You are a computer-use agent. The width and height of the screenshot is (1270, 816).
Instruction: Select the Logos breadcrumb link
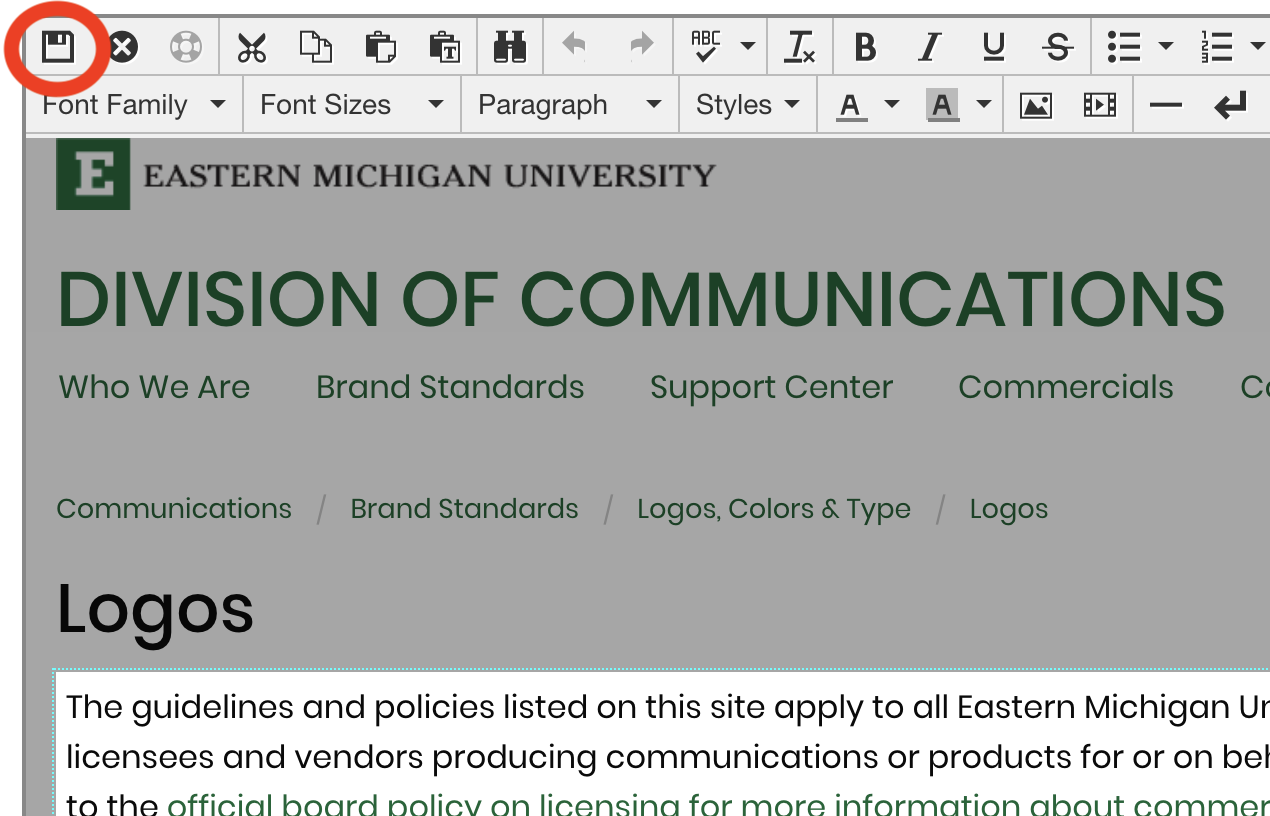(x=1009, y=510)
